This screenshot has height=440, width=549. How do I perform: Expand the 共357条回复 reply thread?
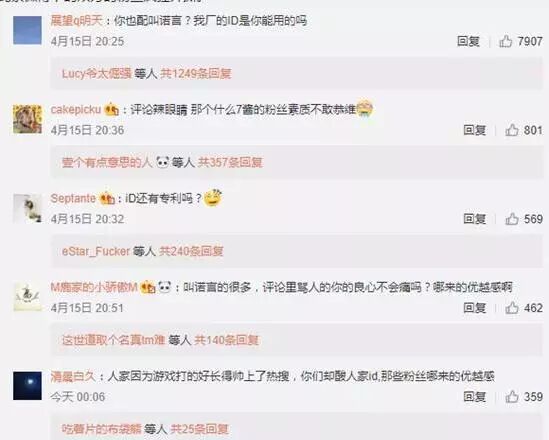tap(230, 162)
